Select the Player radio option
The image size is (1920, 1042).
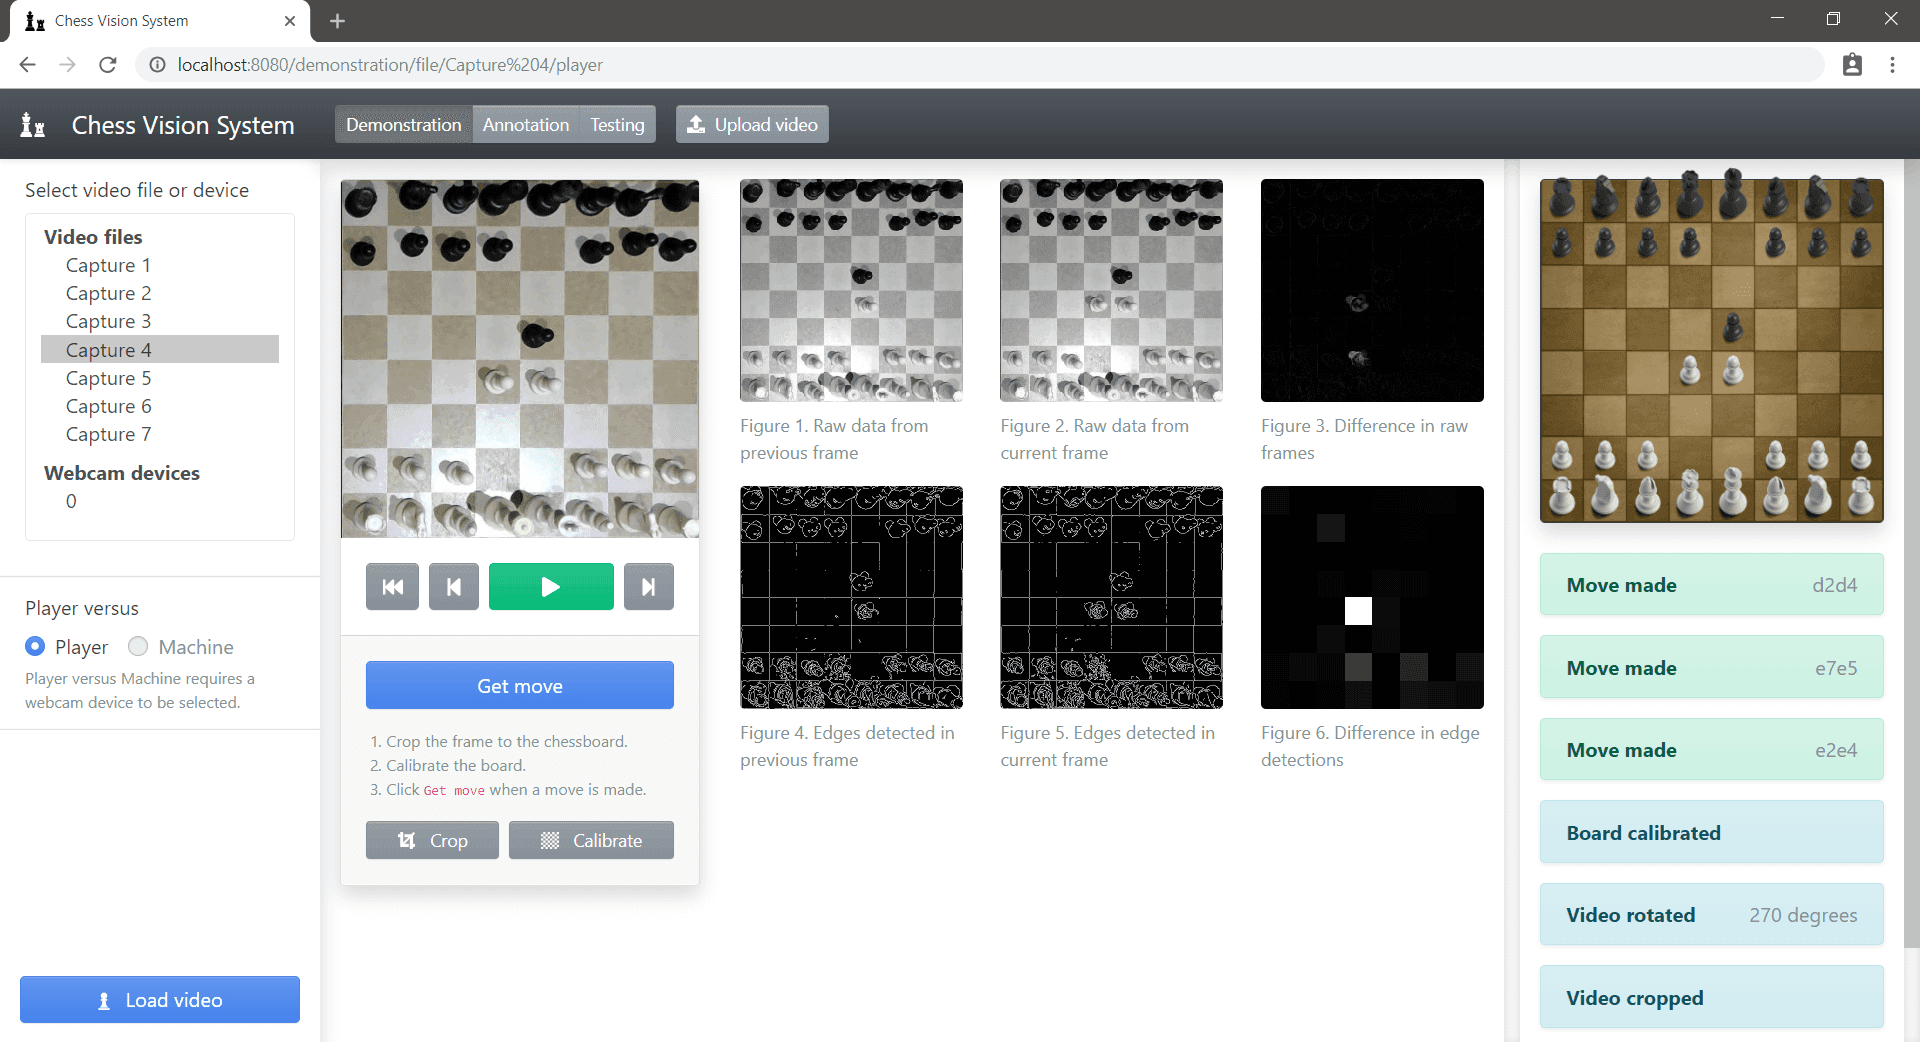click(35, 647)
